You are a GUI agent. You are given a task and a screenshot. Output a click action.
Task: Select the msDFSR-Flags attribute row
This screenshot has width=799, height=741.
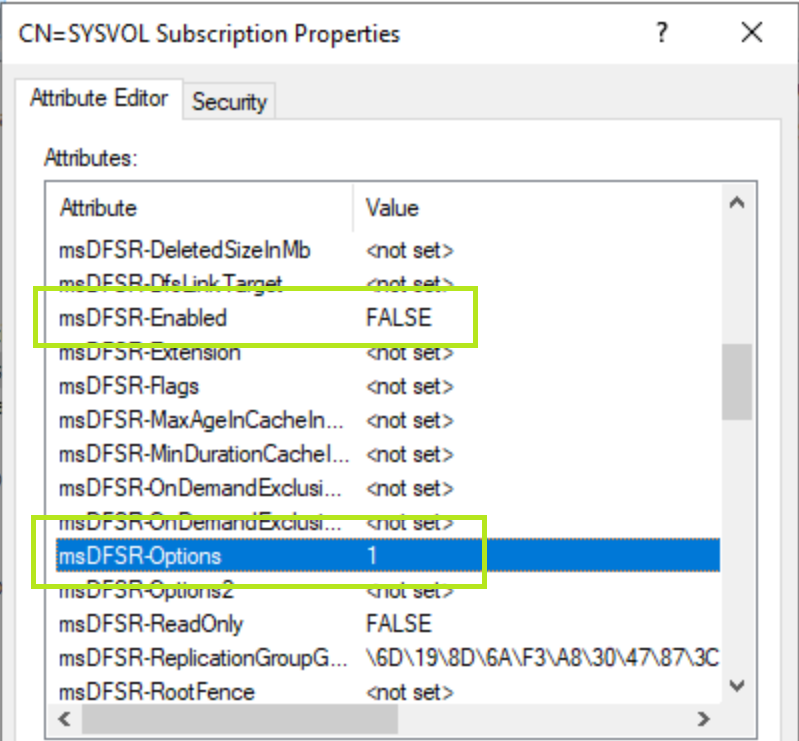(129, 386)
